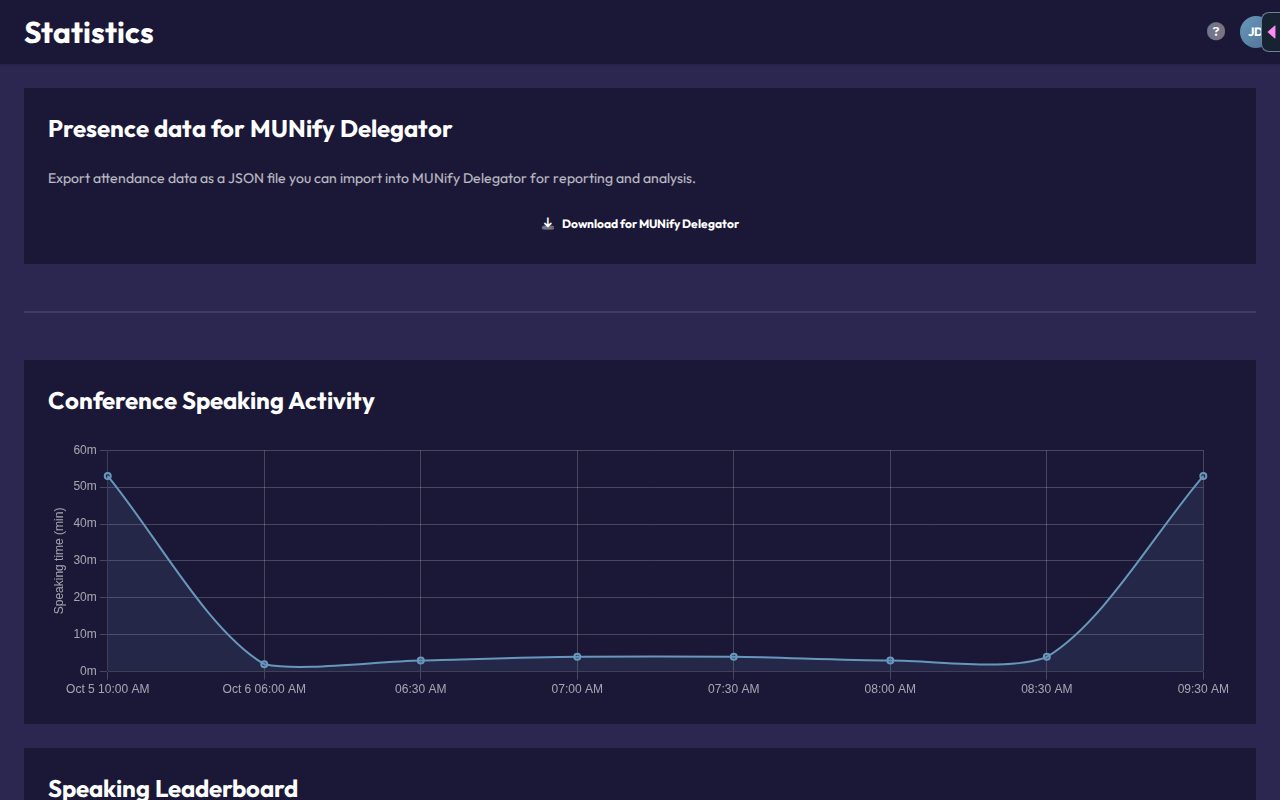
Task: Click the Speaking Leaderboard heading
Action: [x=173, y=788]
